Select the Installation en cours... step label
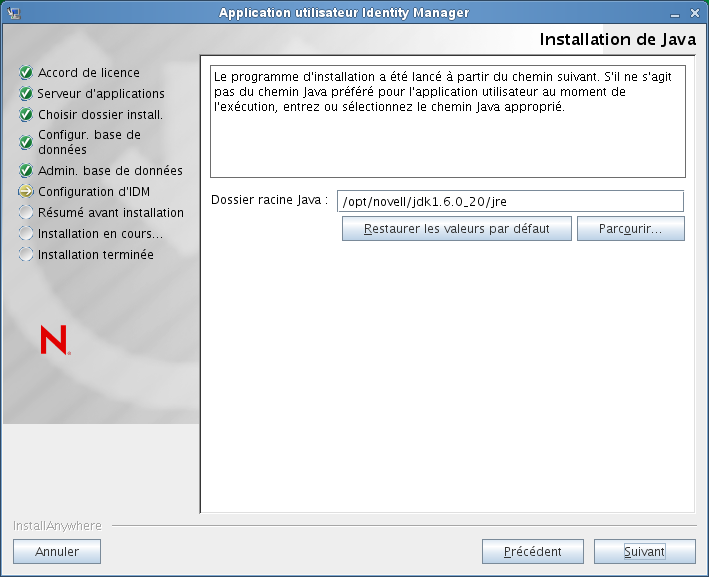Screen dimensions: 709x577 tap(100, 234)
